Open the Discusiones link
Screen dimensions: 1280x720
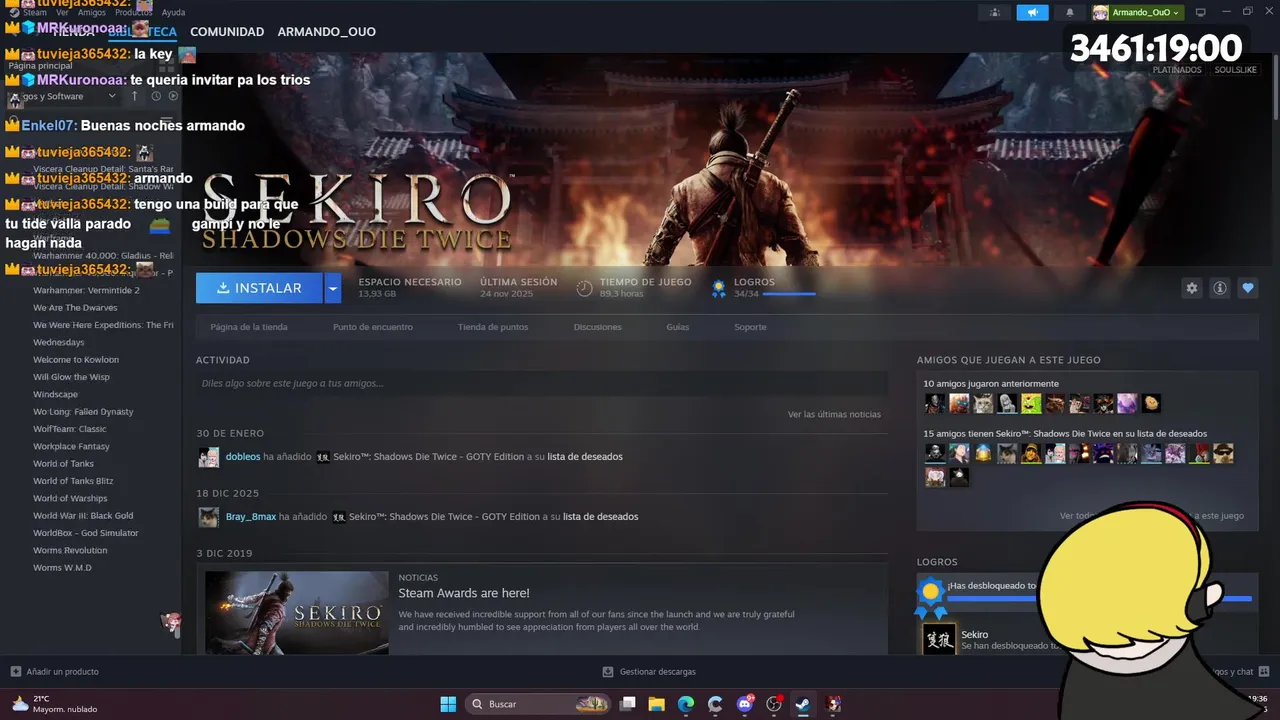click(x=598, y=327)
